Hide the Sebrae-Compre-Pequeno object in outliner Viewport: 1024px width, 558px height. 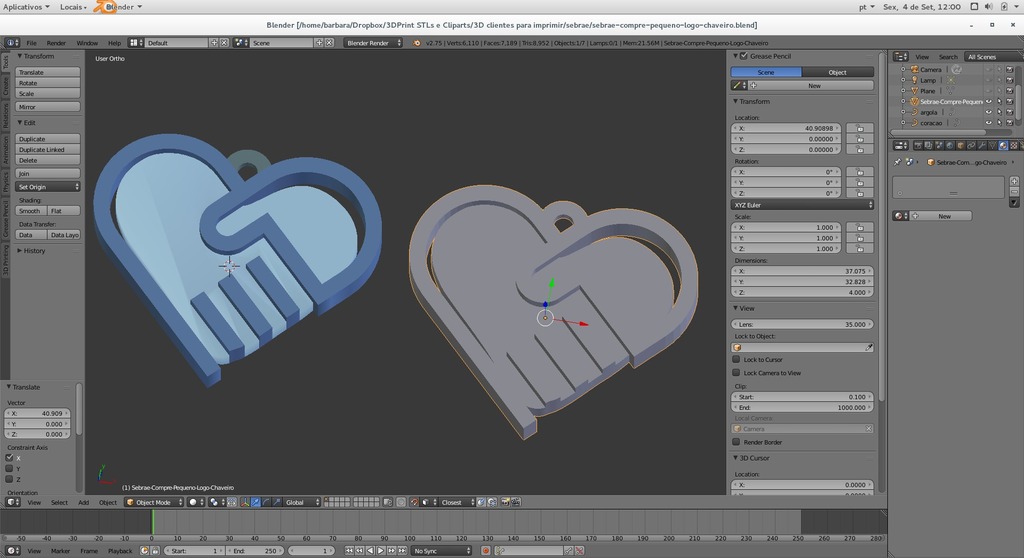click(x=989, y=102)
